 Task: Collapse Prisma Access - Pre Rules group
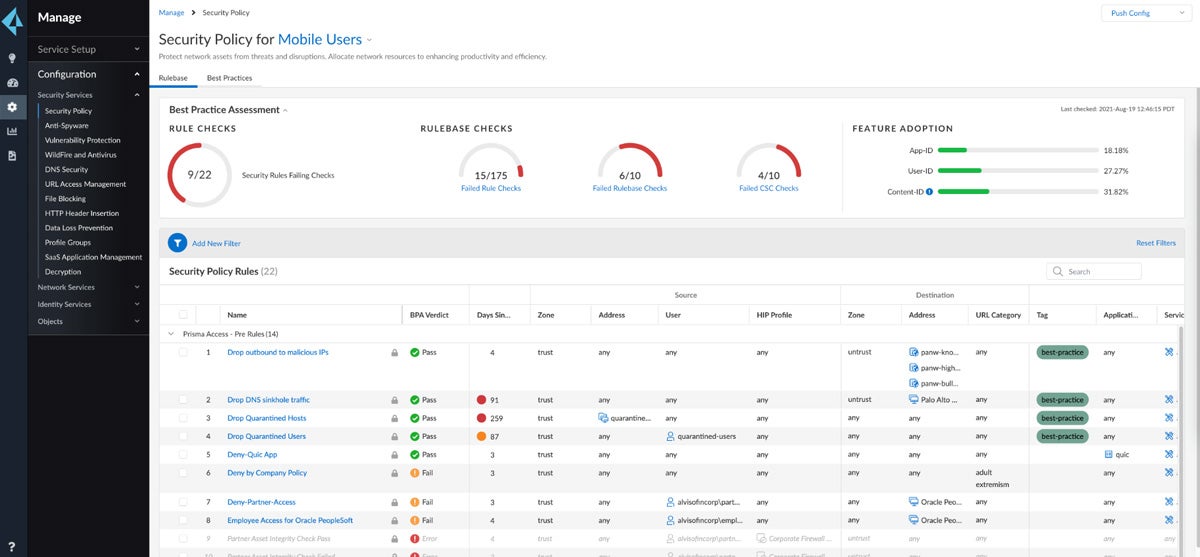pos(171,333)
